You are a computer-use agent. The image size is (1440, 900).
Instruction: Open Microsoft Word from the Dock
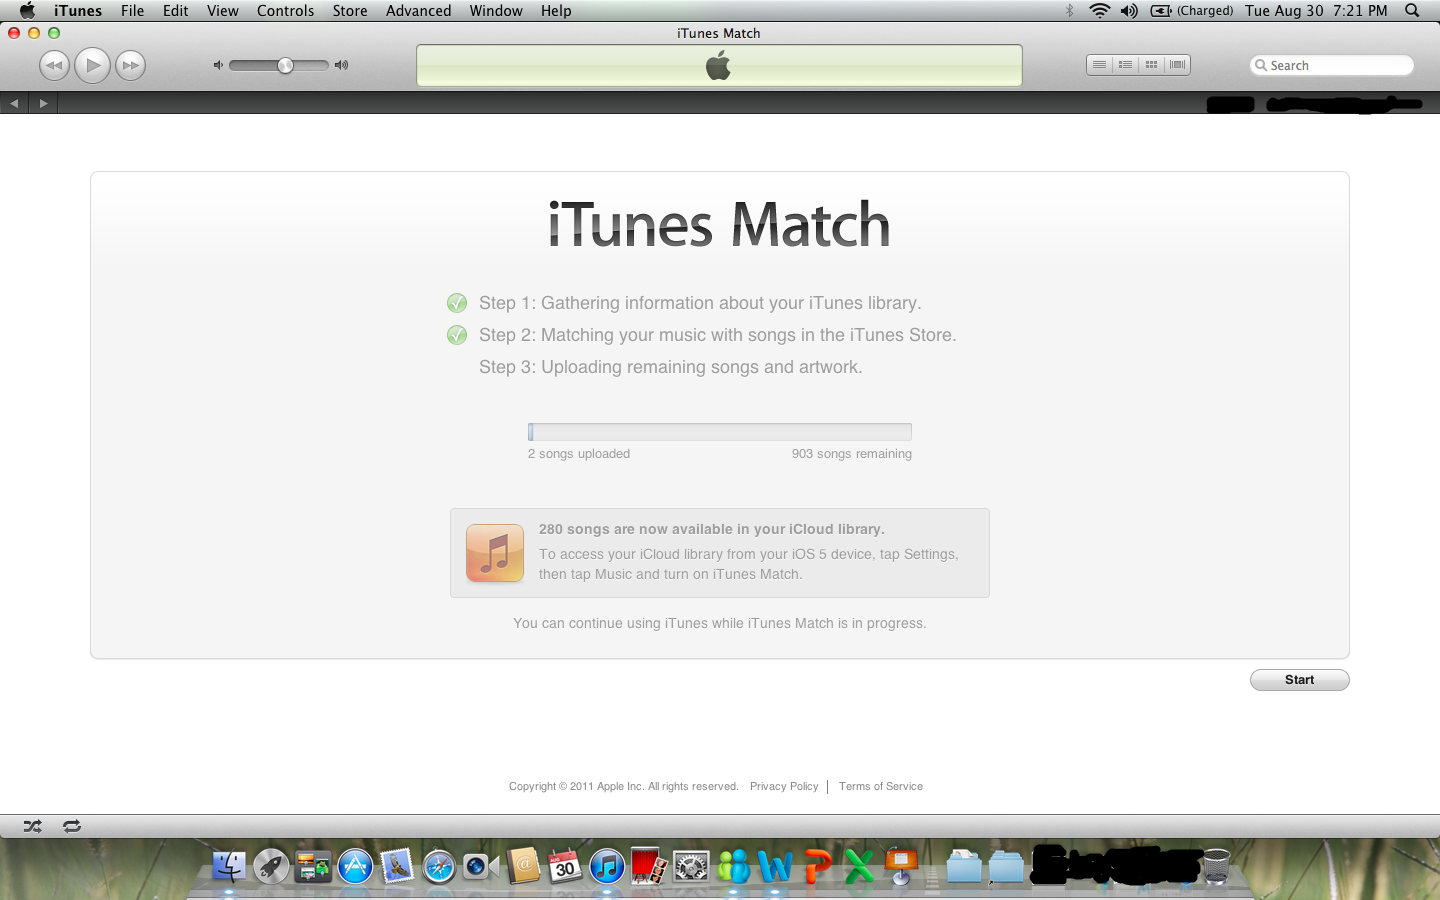[775, 865]
